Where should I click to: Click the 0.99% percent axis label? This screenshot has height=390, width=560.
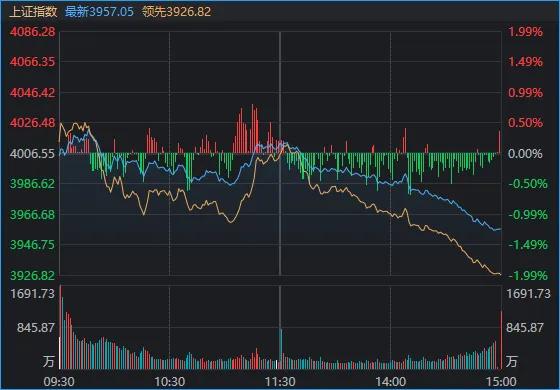pyautogui.click(x=525, y=93)
